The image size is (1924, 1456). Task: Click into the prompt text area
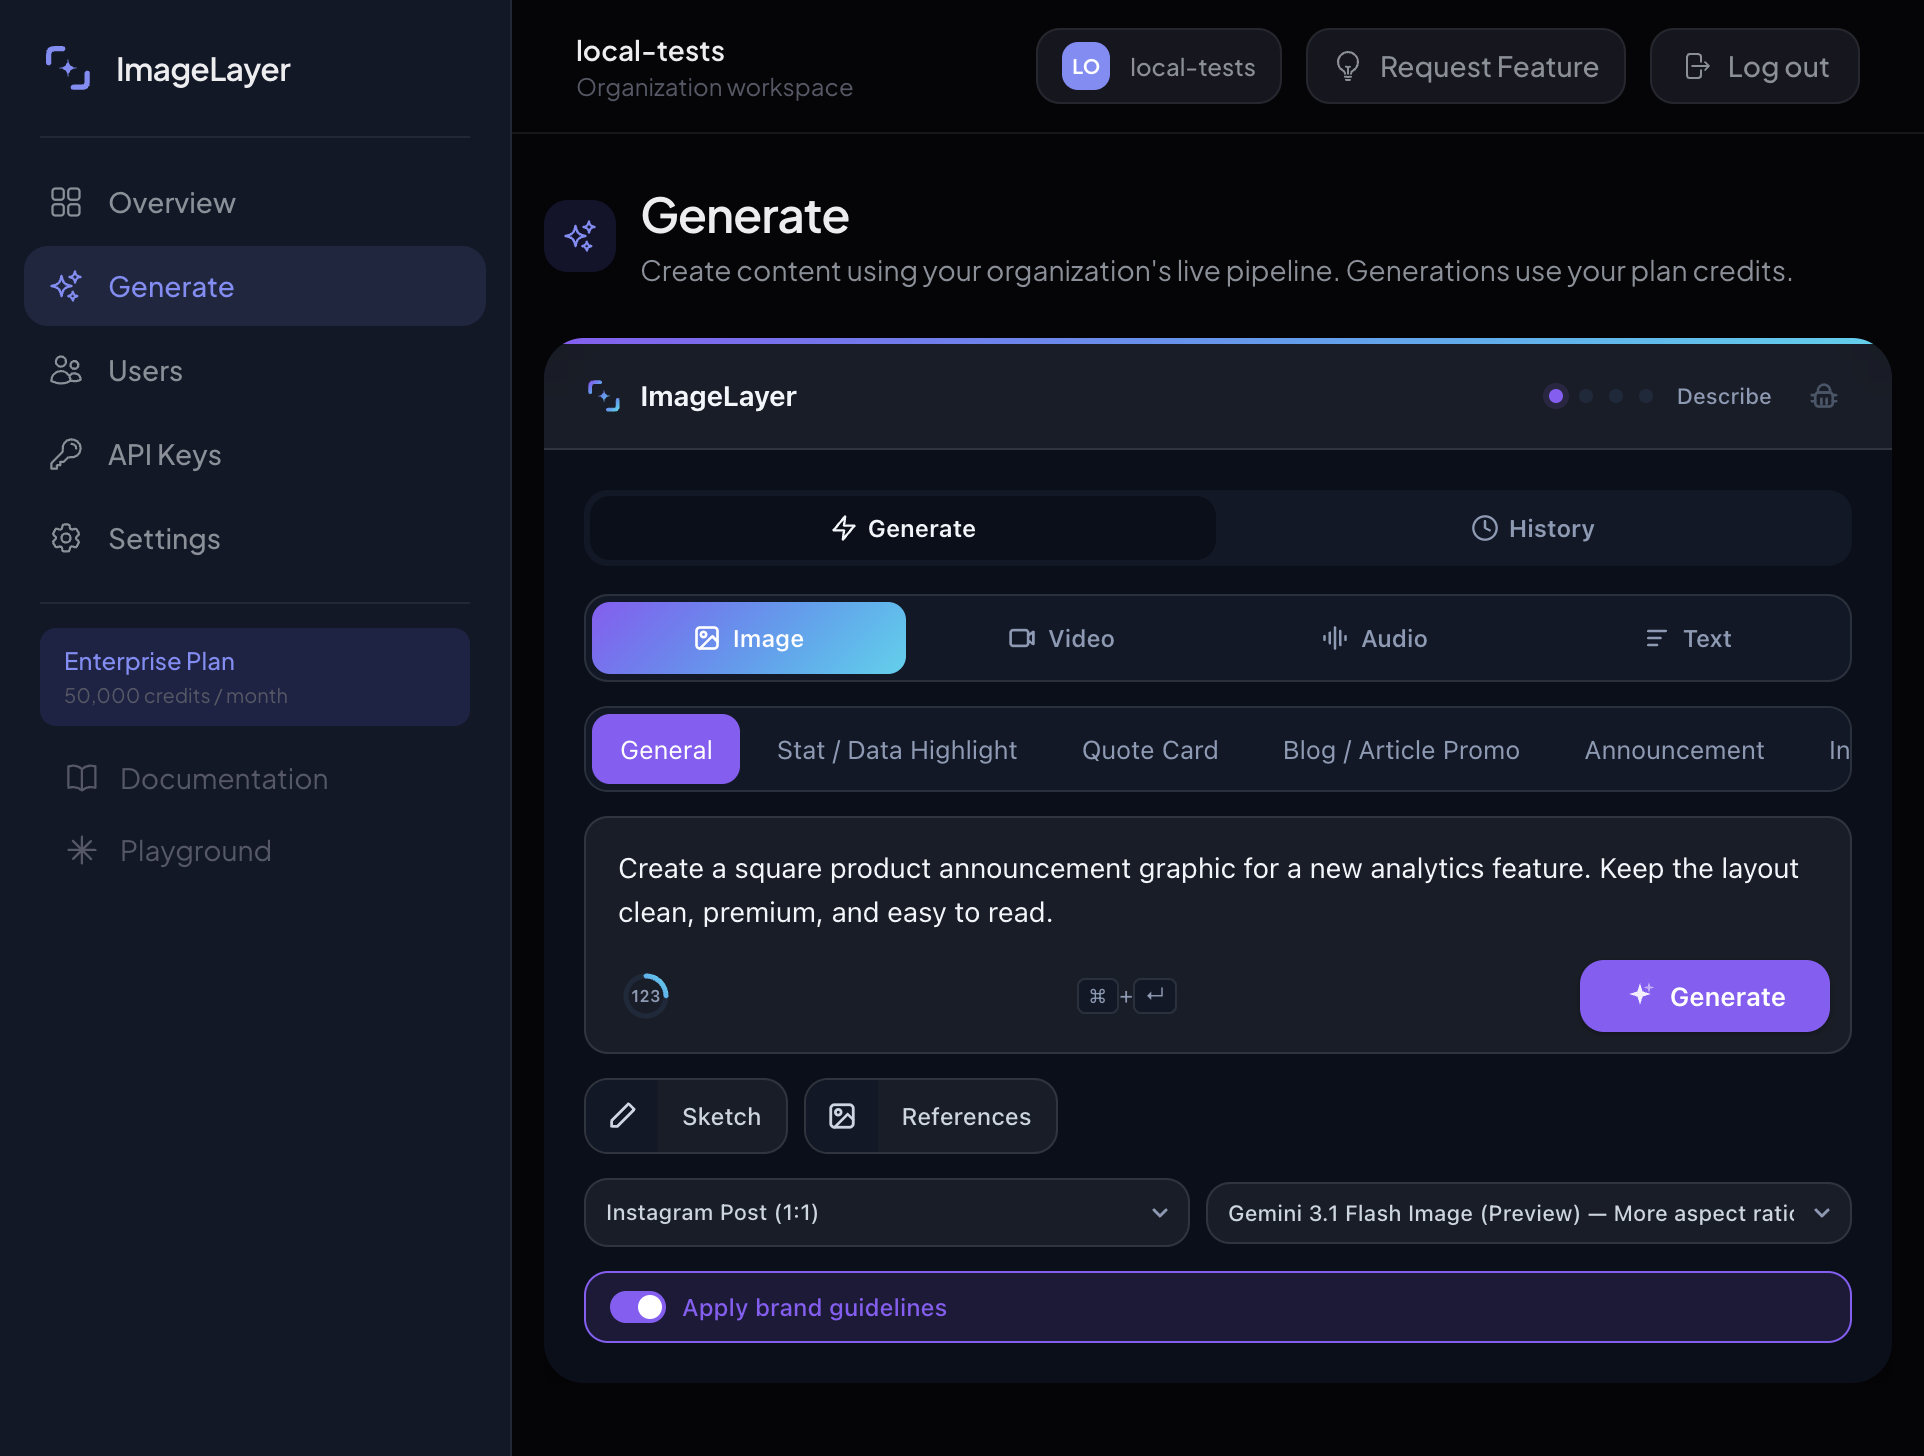1218,890
